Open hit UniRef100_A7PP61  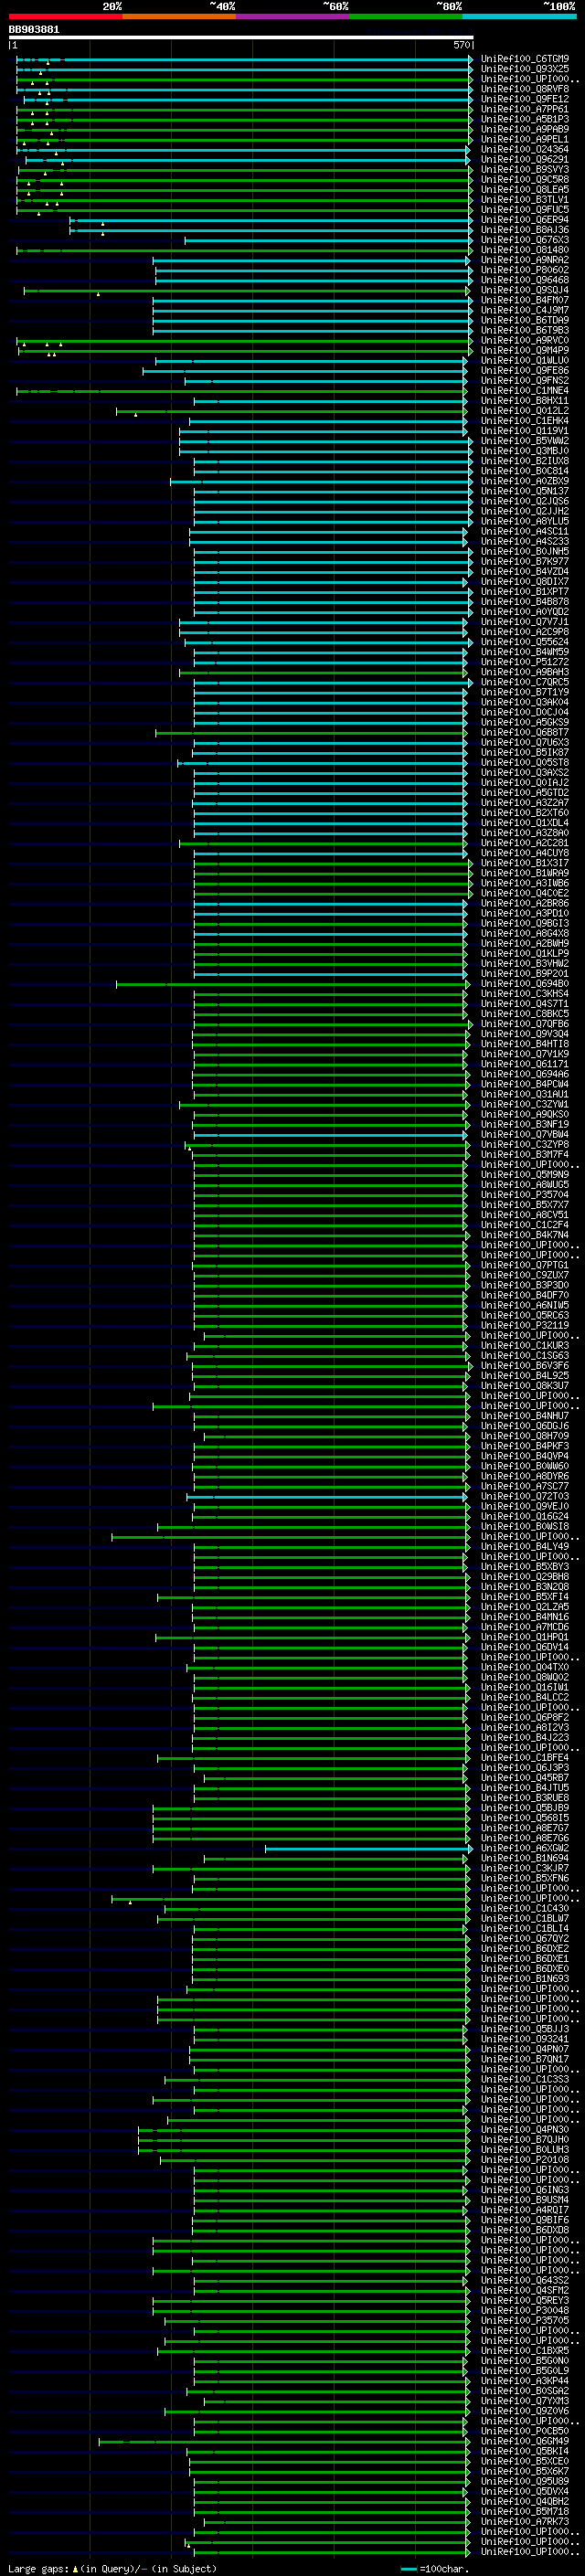pos(525,109)
